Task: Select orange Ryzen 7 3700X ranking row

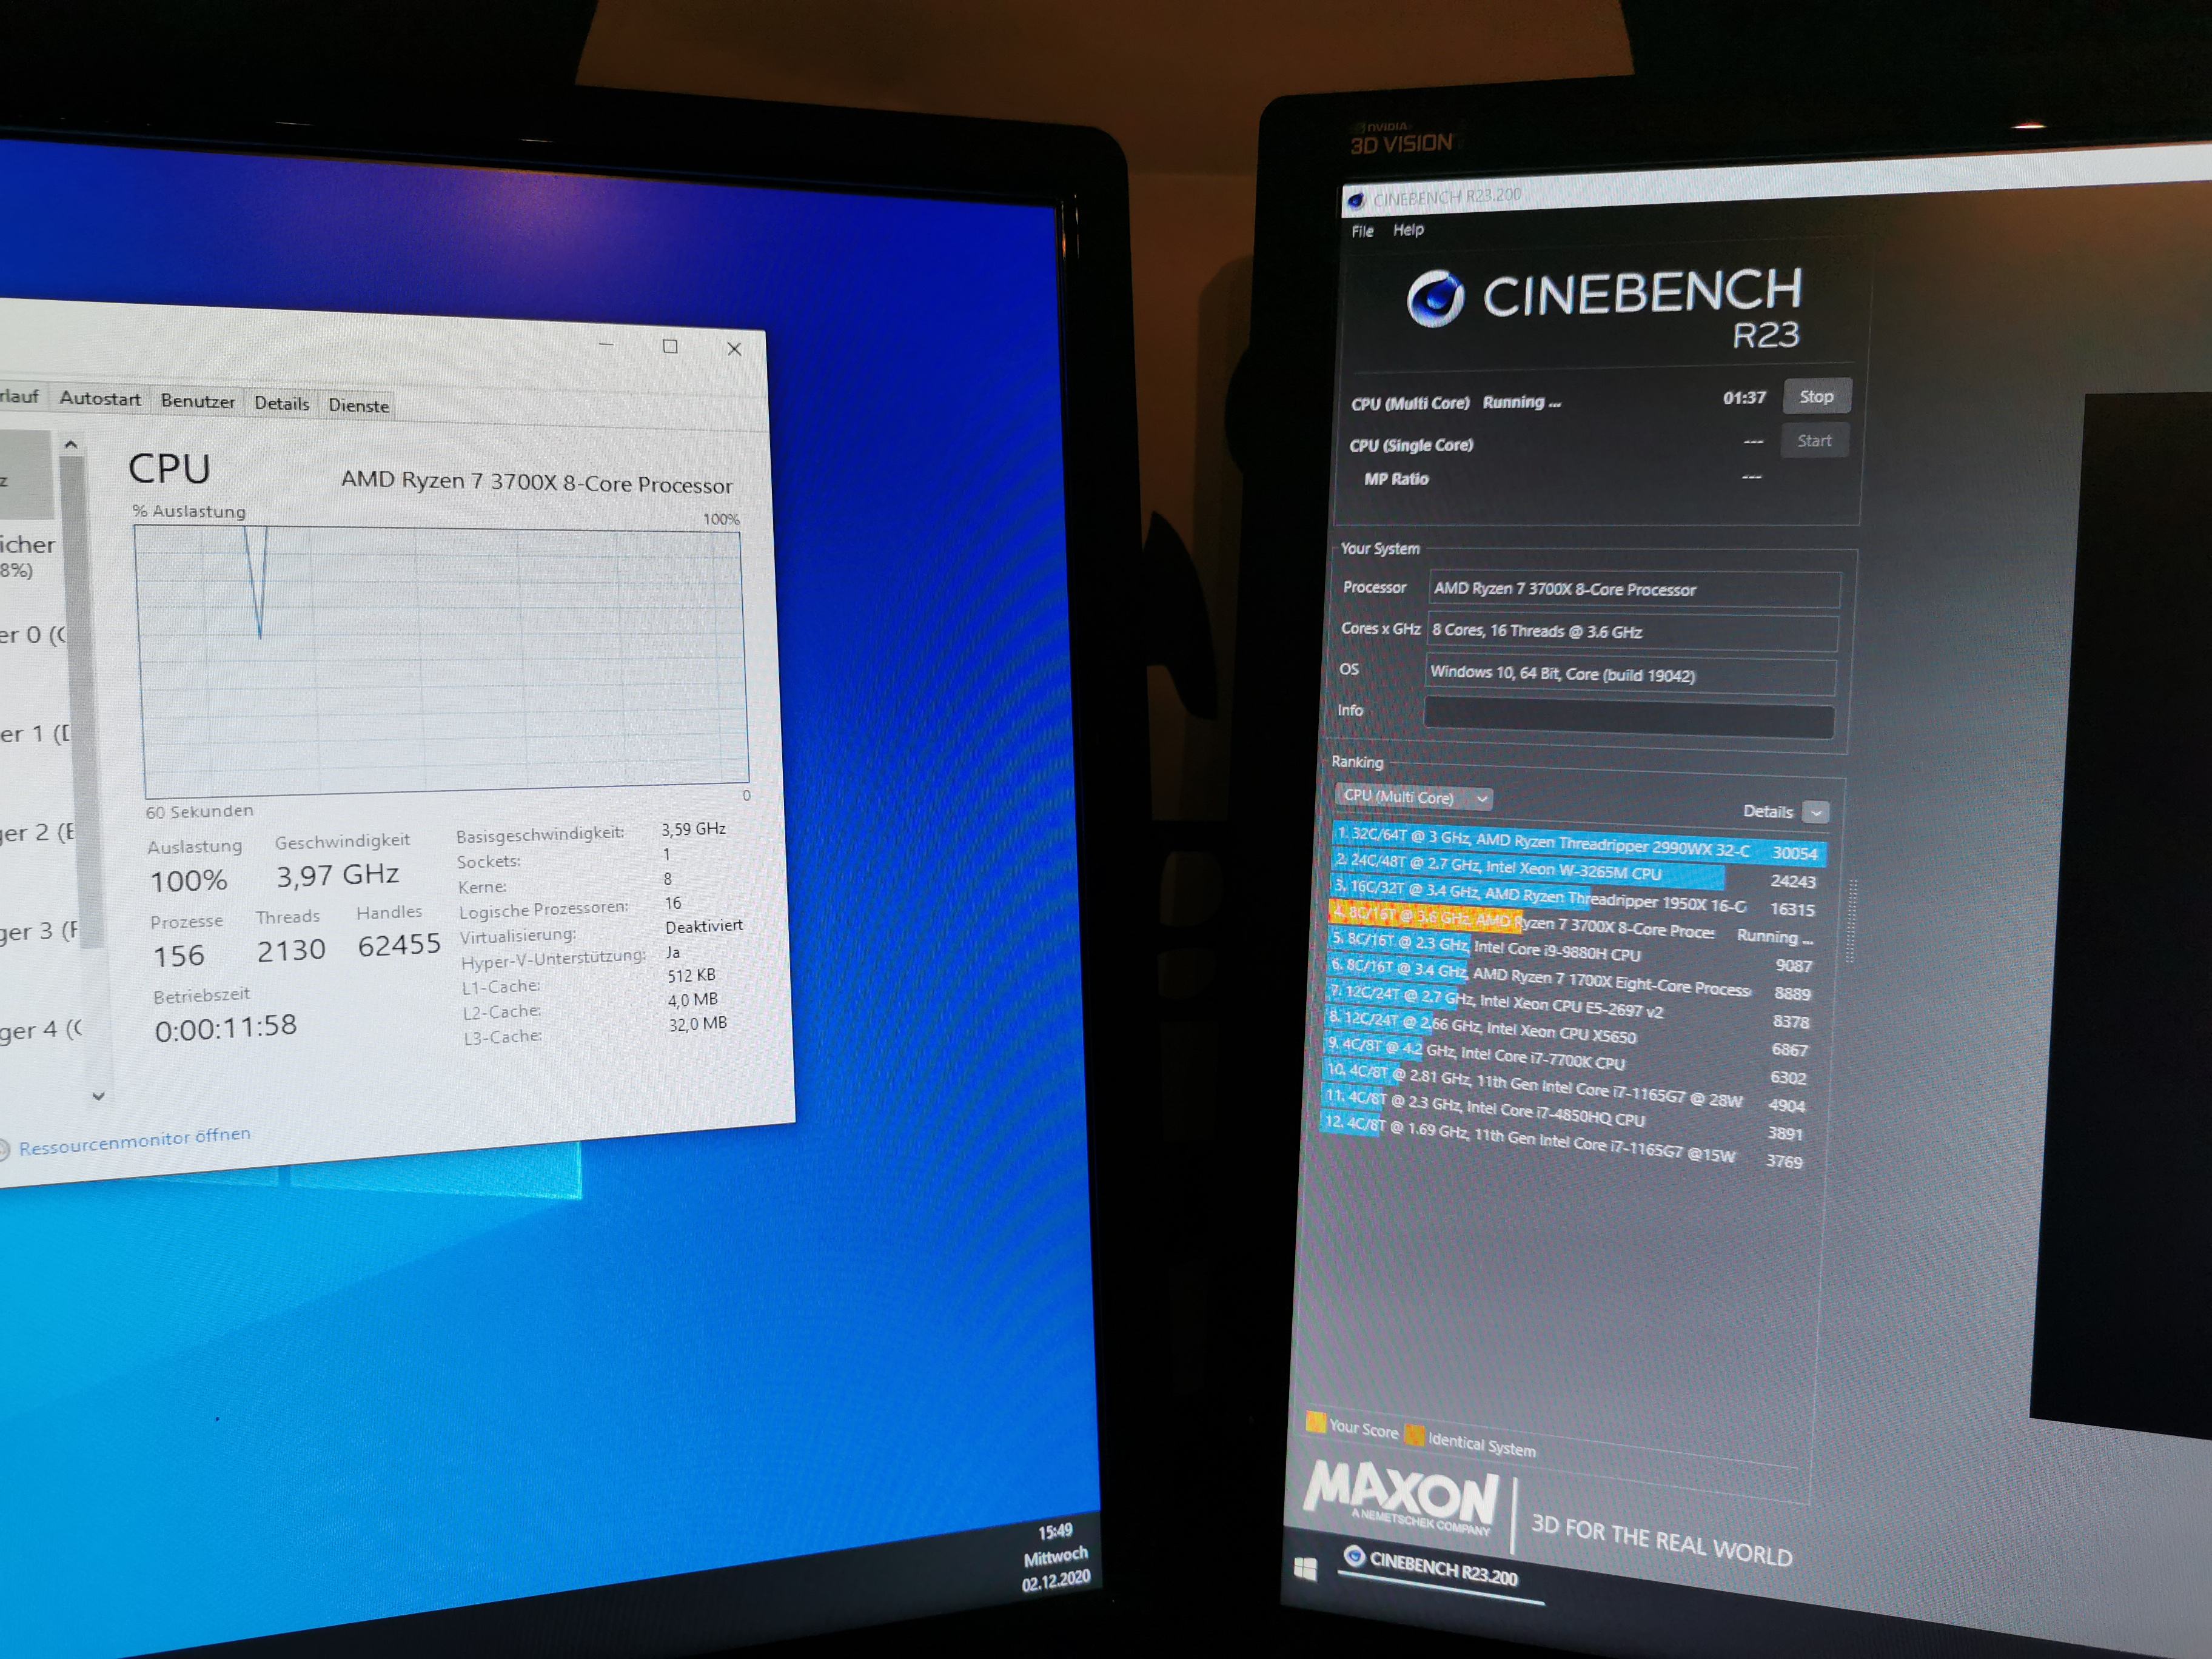Action: click(1571, 924)
